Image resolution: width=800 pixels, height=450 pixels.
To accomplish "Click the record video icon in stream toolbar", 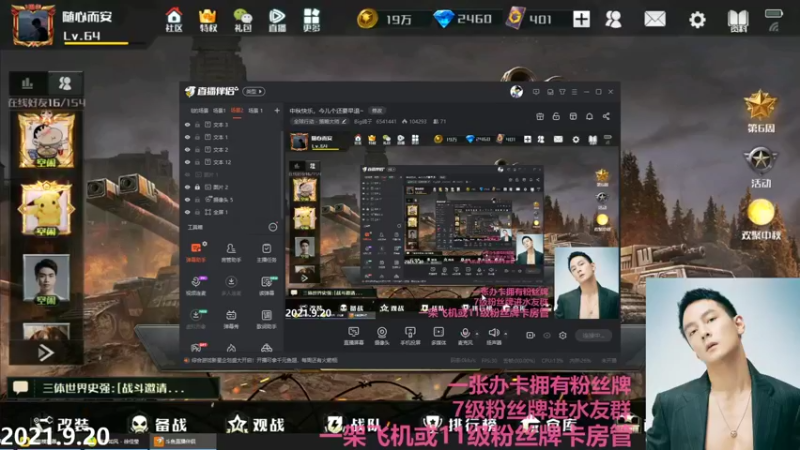I will tap(531, 335).
